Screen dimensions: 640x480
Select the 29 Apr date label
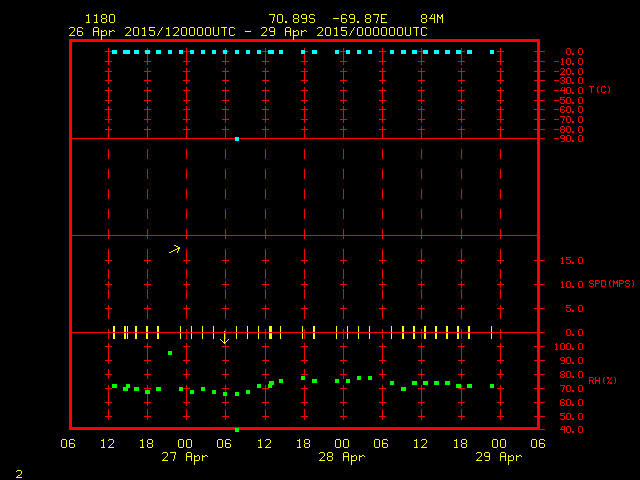tap(498, 457)
